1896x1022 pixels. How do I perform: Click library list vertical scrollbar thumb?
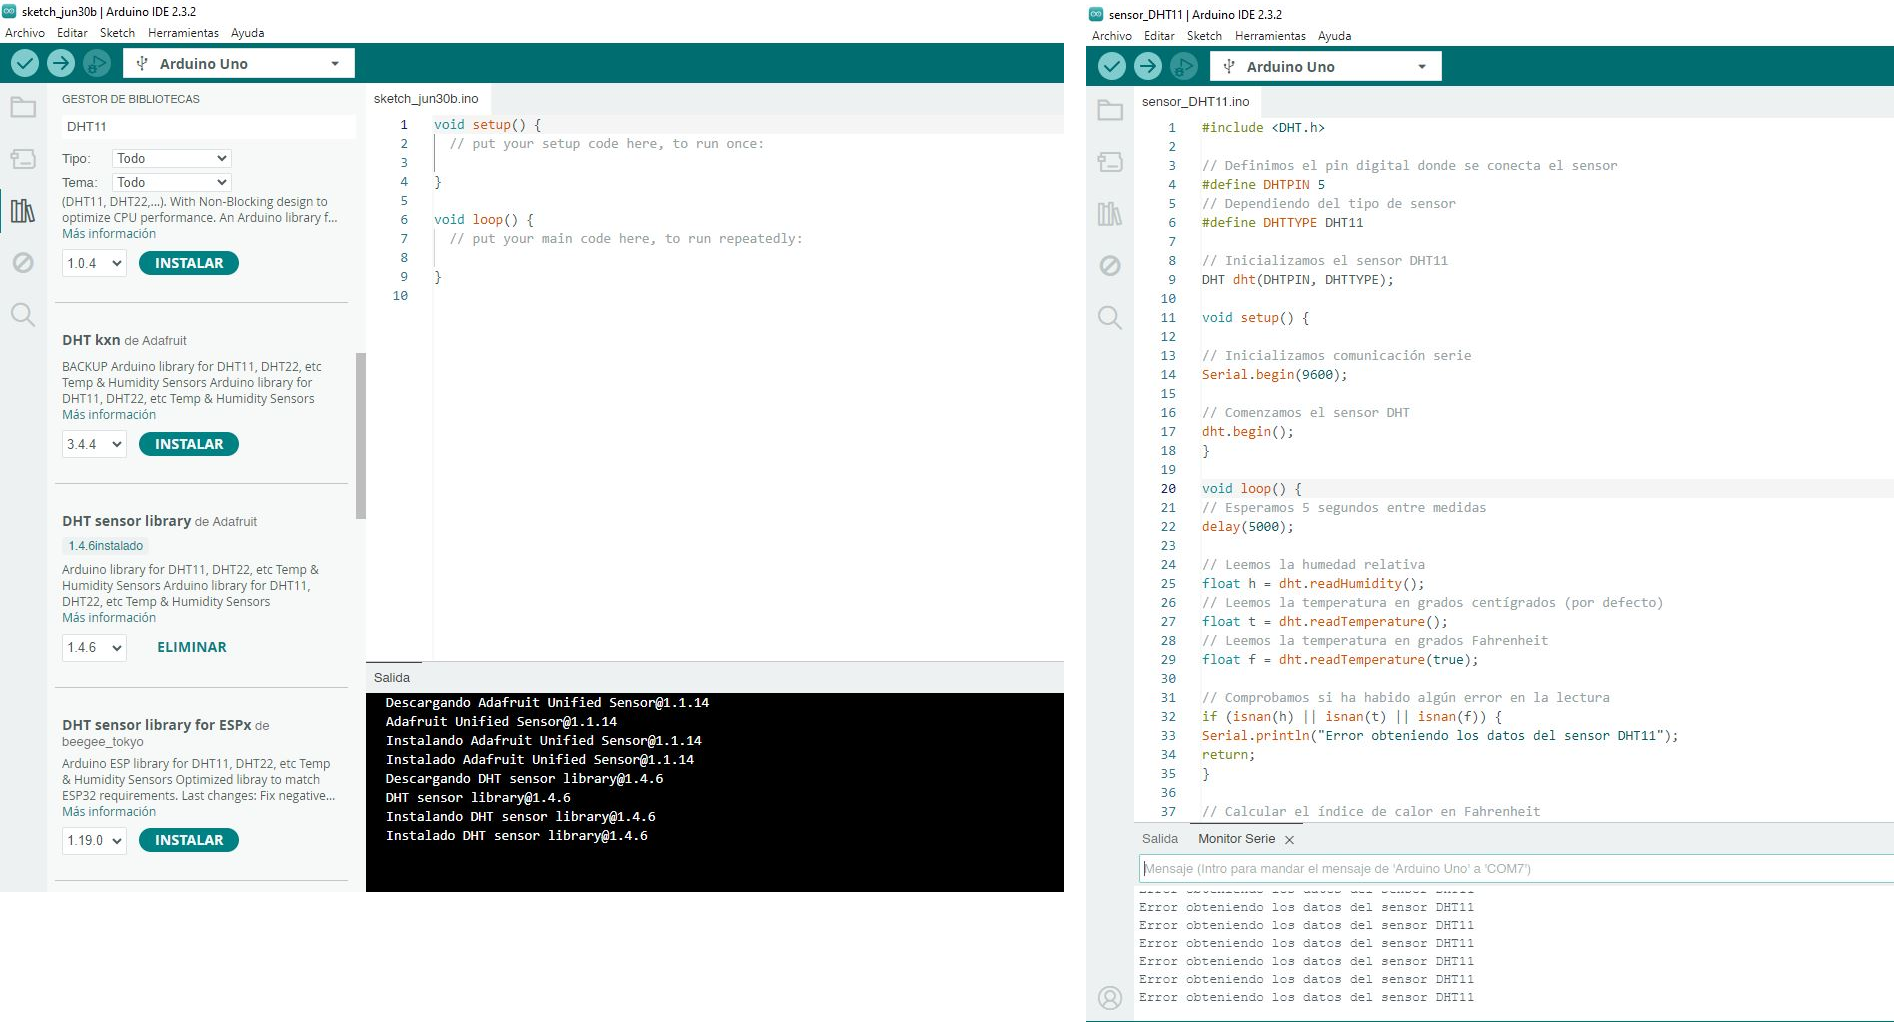point(361,436)
